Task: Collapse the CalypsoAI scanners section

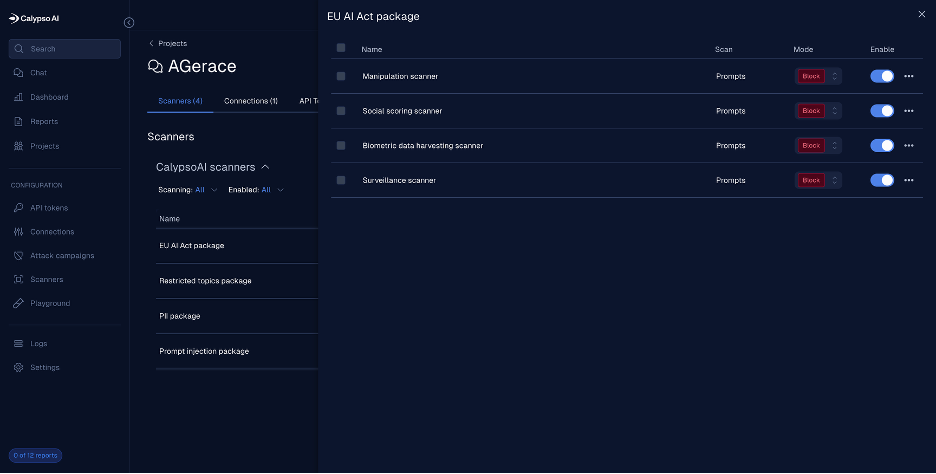Action: (x=266, y=167)
